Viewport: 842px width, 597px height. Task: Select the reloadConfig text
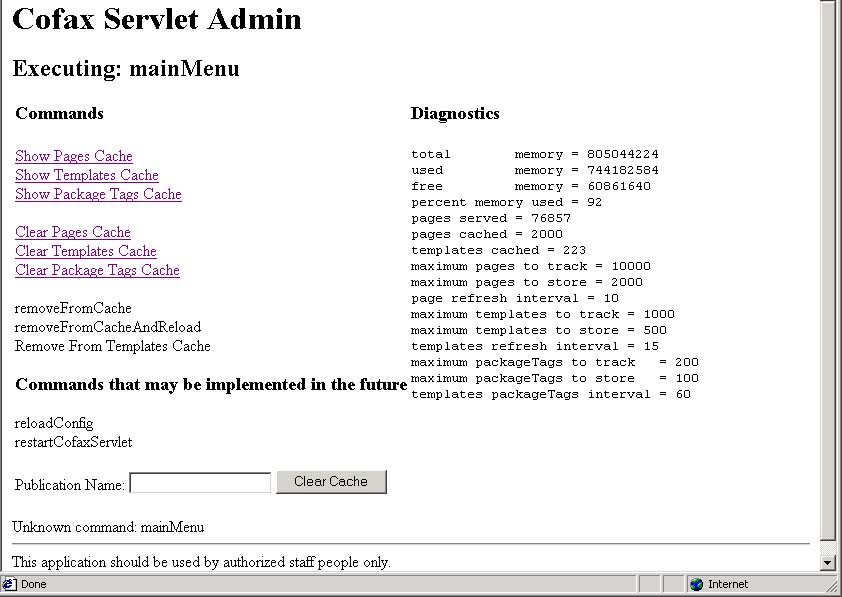coord(54,423)
